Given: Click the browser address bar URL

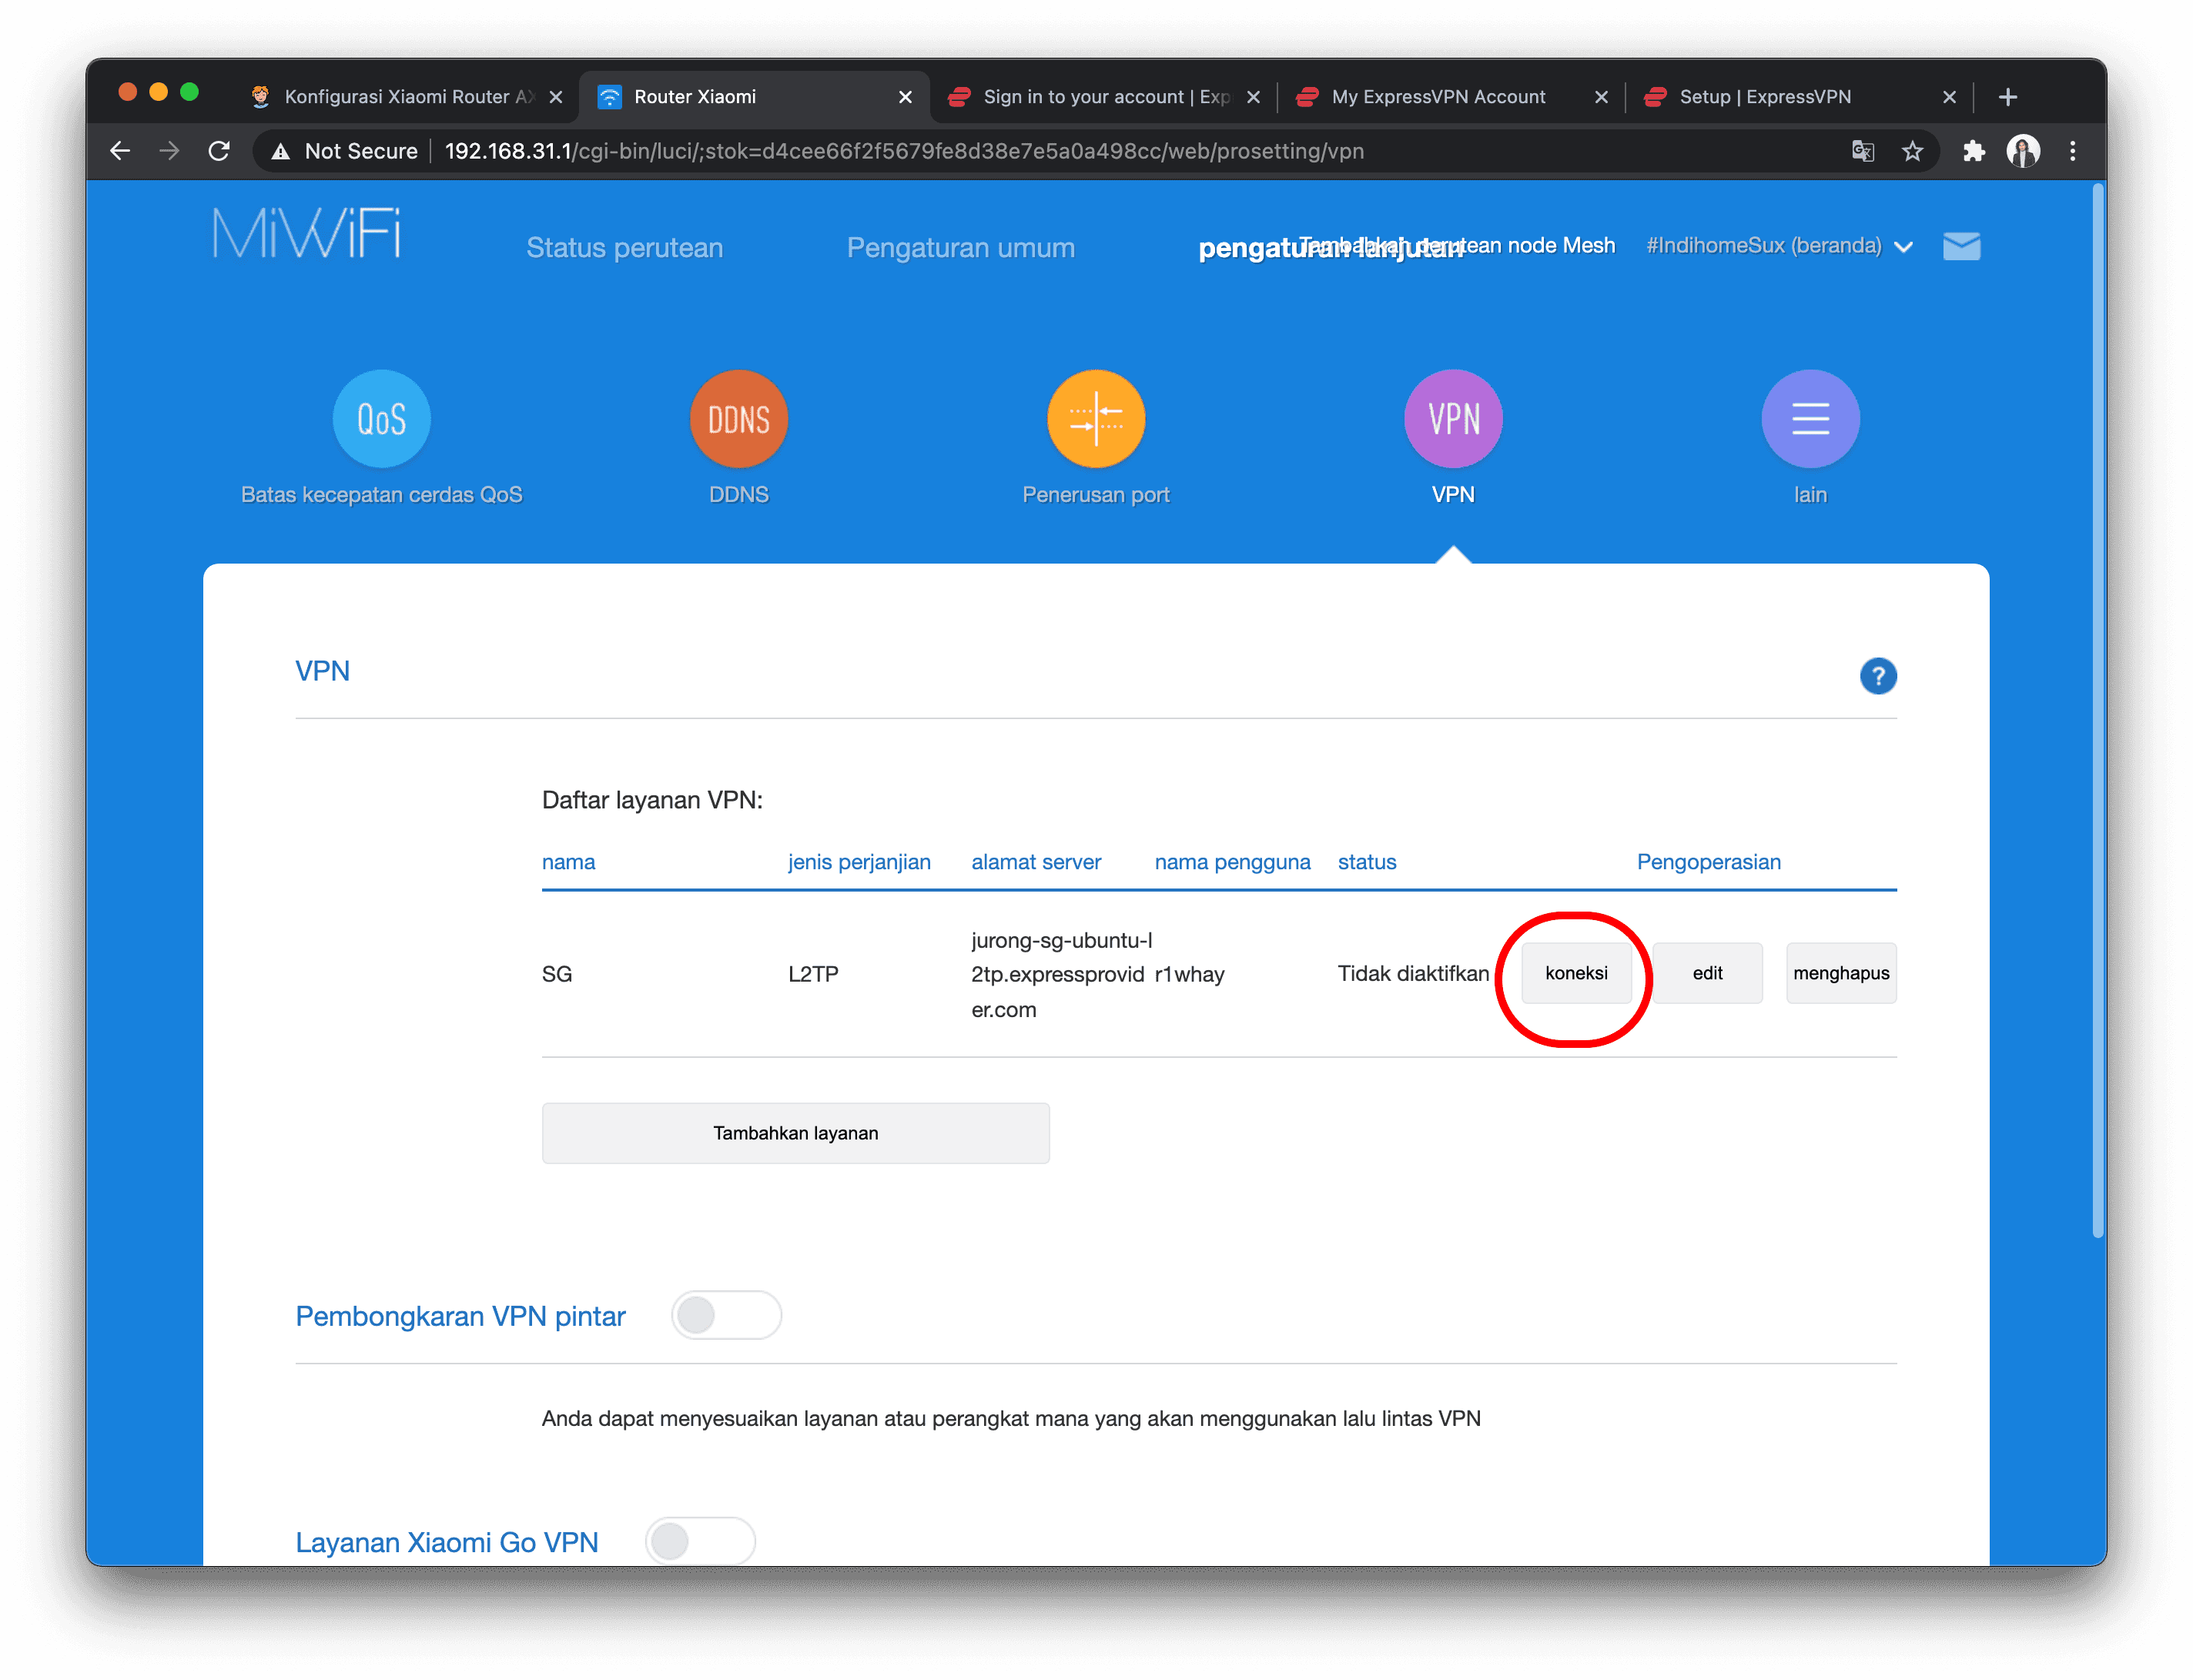Looking at the screenshot, I should click(903, 151).
